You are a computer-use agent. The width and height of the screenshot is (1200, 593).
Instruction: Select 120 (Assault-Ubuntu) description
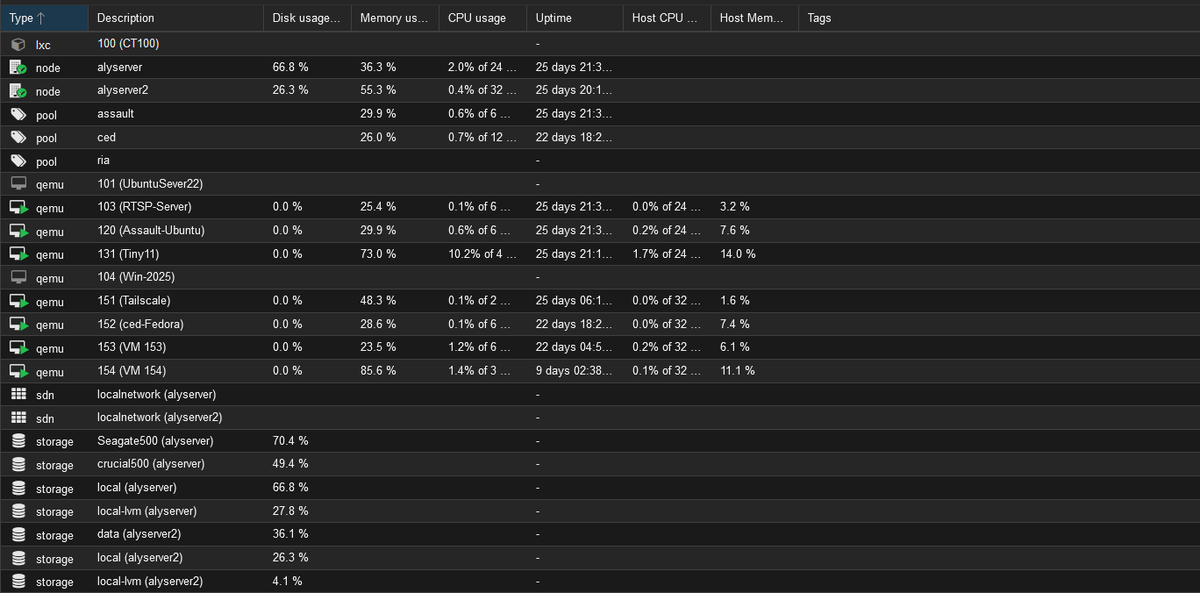pyautogui.click(x=151, y=231)
